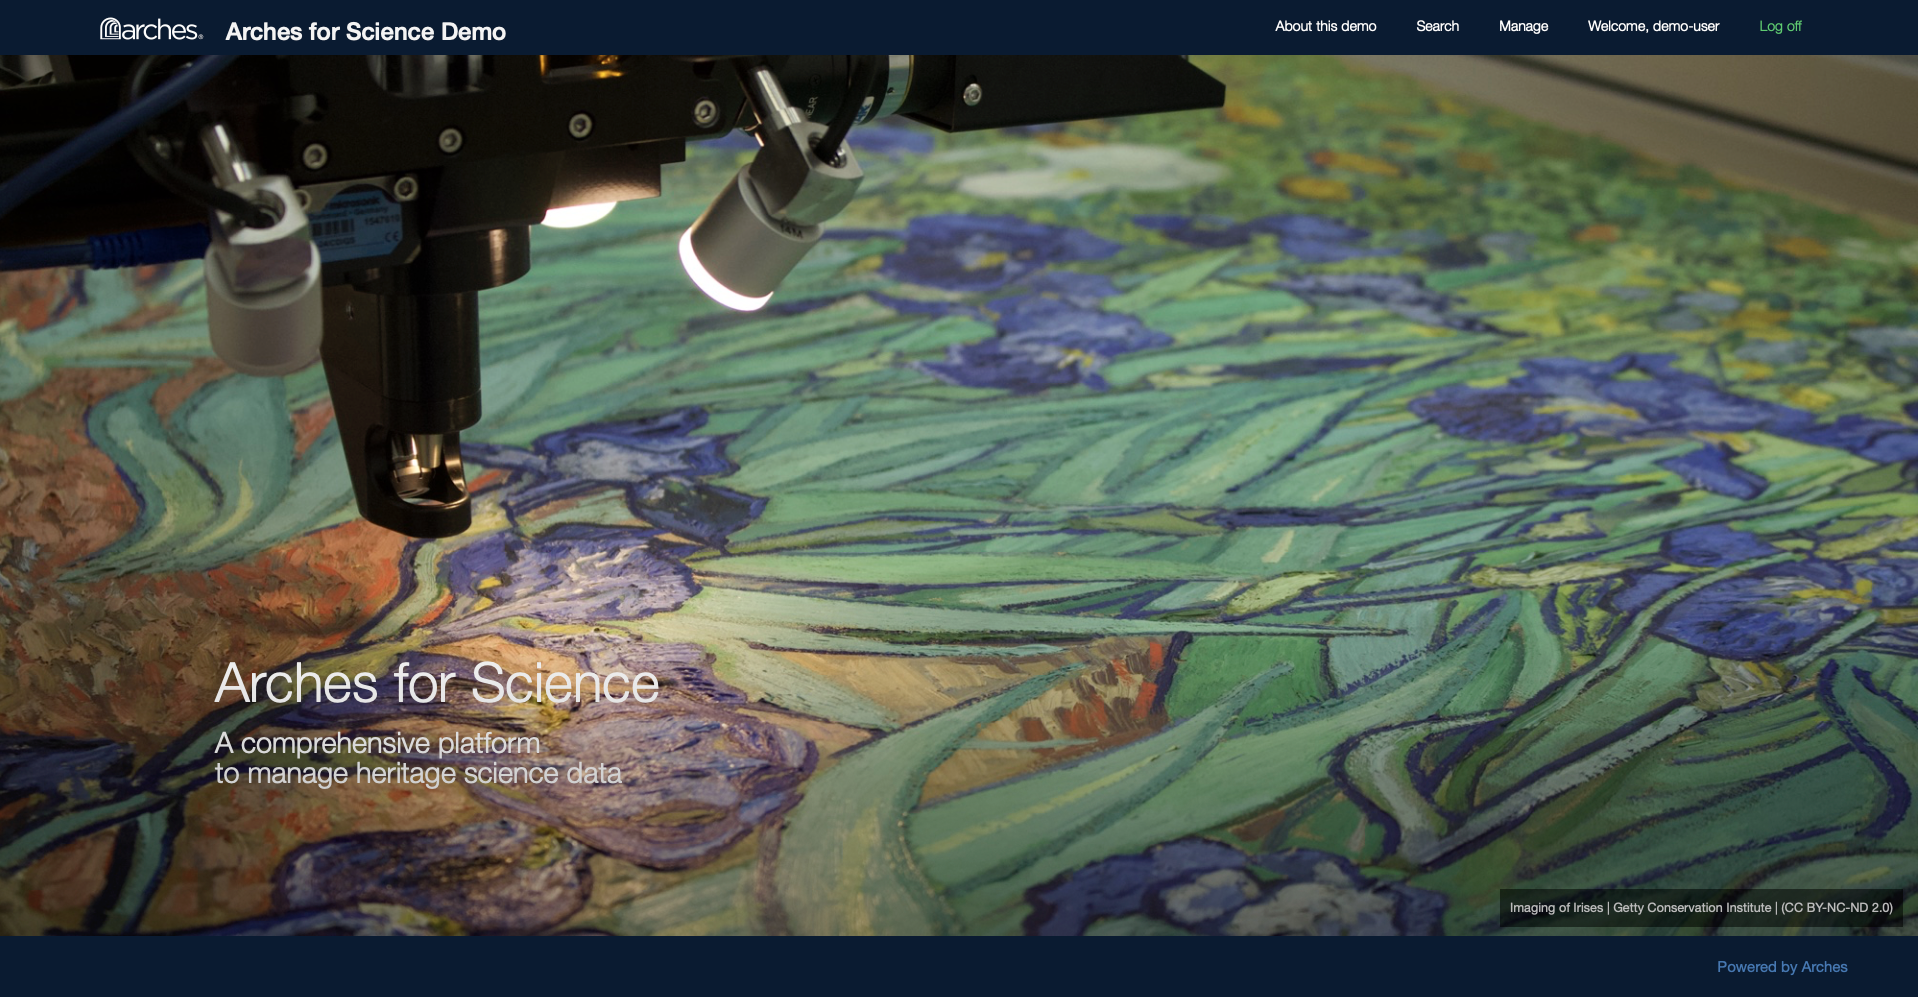The image size is (1918, 997).
Task: Open the Arches for Science Demo title
Action: (365, 32)
